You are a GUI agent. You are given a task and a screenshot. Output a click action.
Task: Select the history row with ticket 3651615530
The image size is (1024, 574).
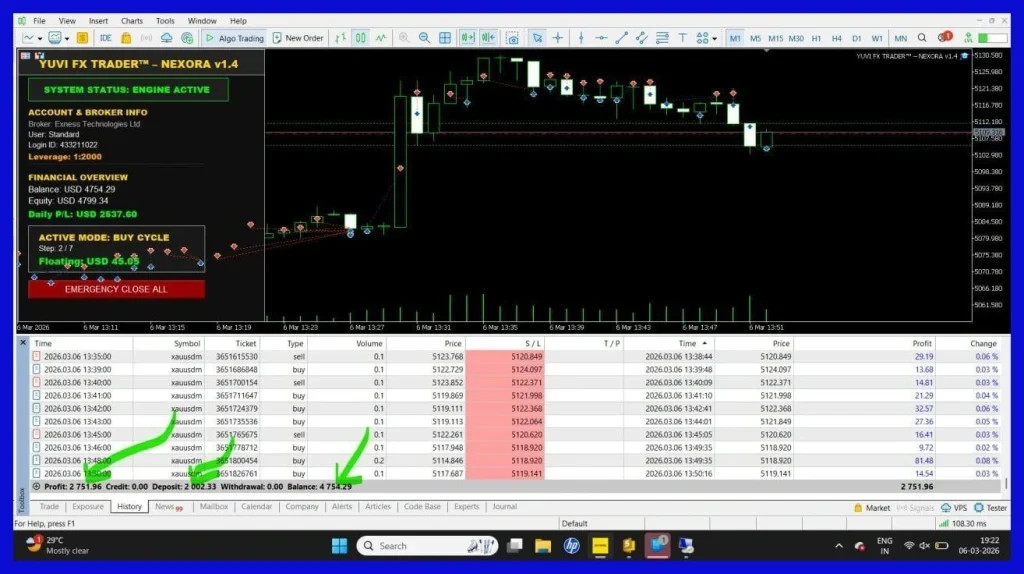tap(516, 357)
